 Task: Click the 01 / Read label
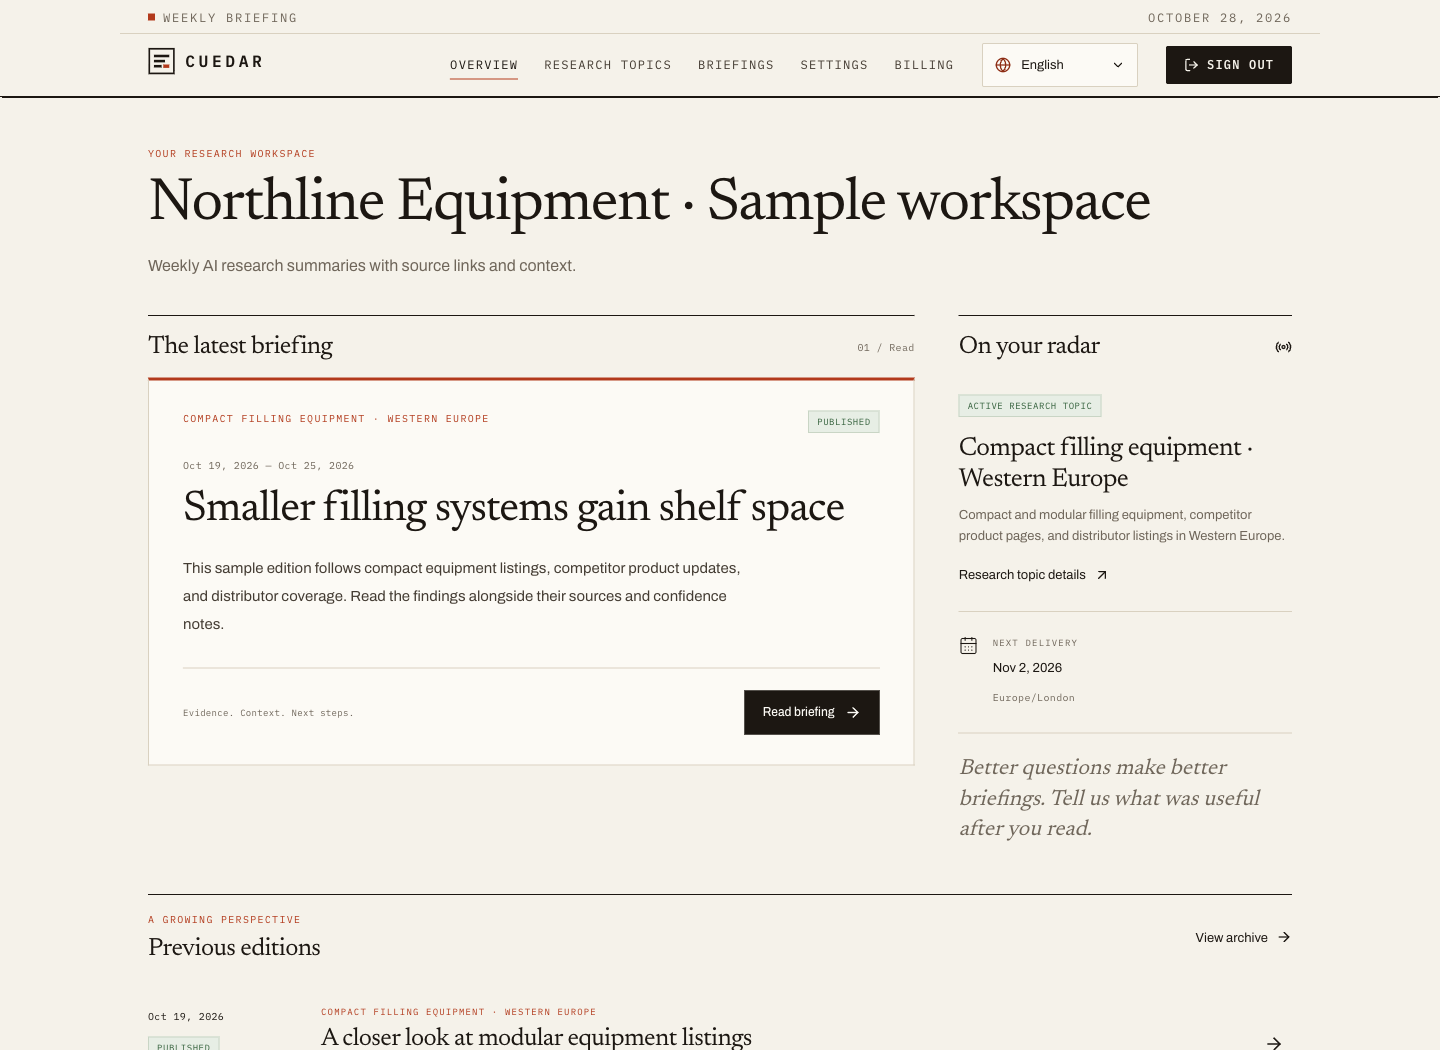(886, 348)
